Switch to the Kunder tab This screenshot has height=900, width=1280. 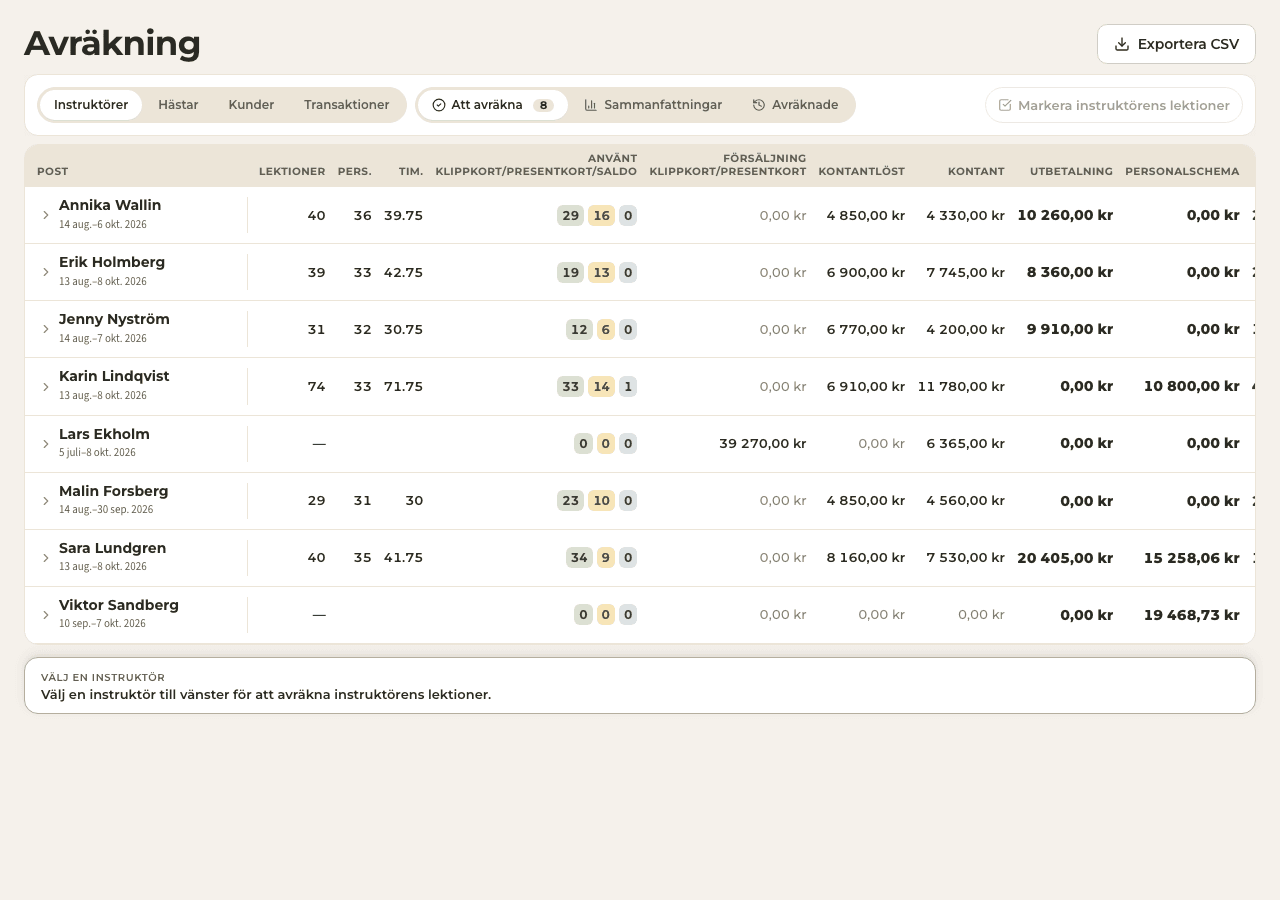click(x=251, y=105)
